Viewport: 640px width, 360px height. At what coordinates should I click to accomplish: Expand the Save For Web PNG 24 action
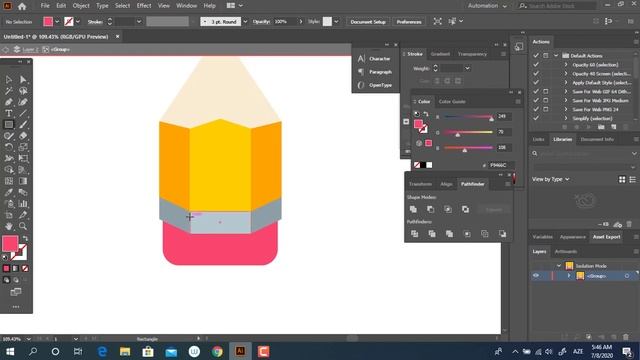(x=566, y=109)
